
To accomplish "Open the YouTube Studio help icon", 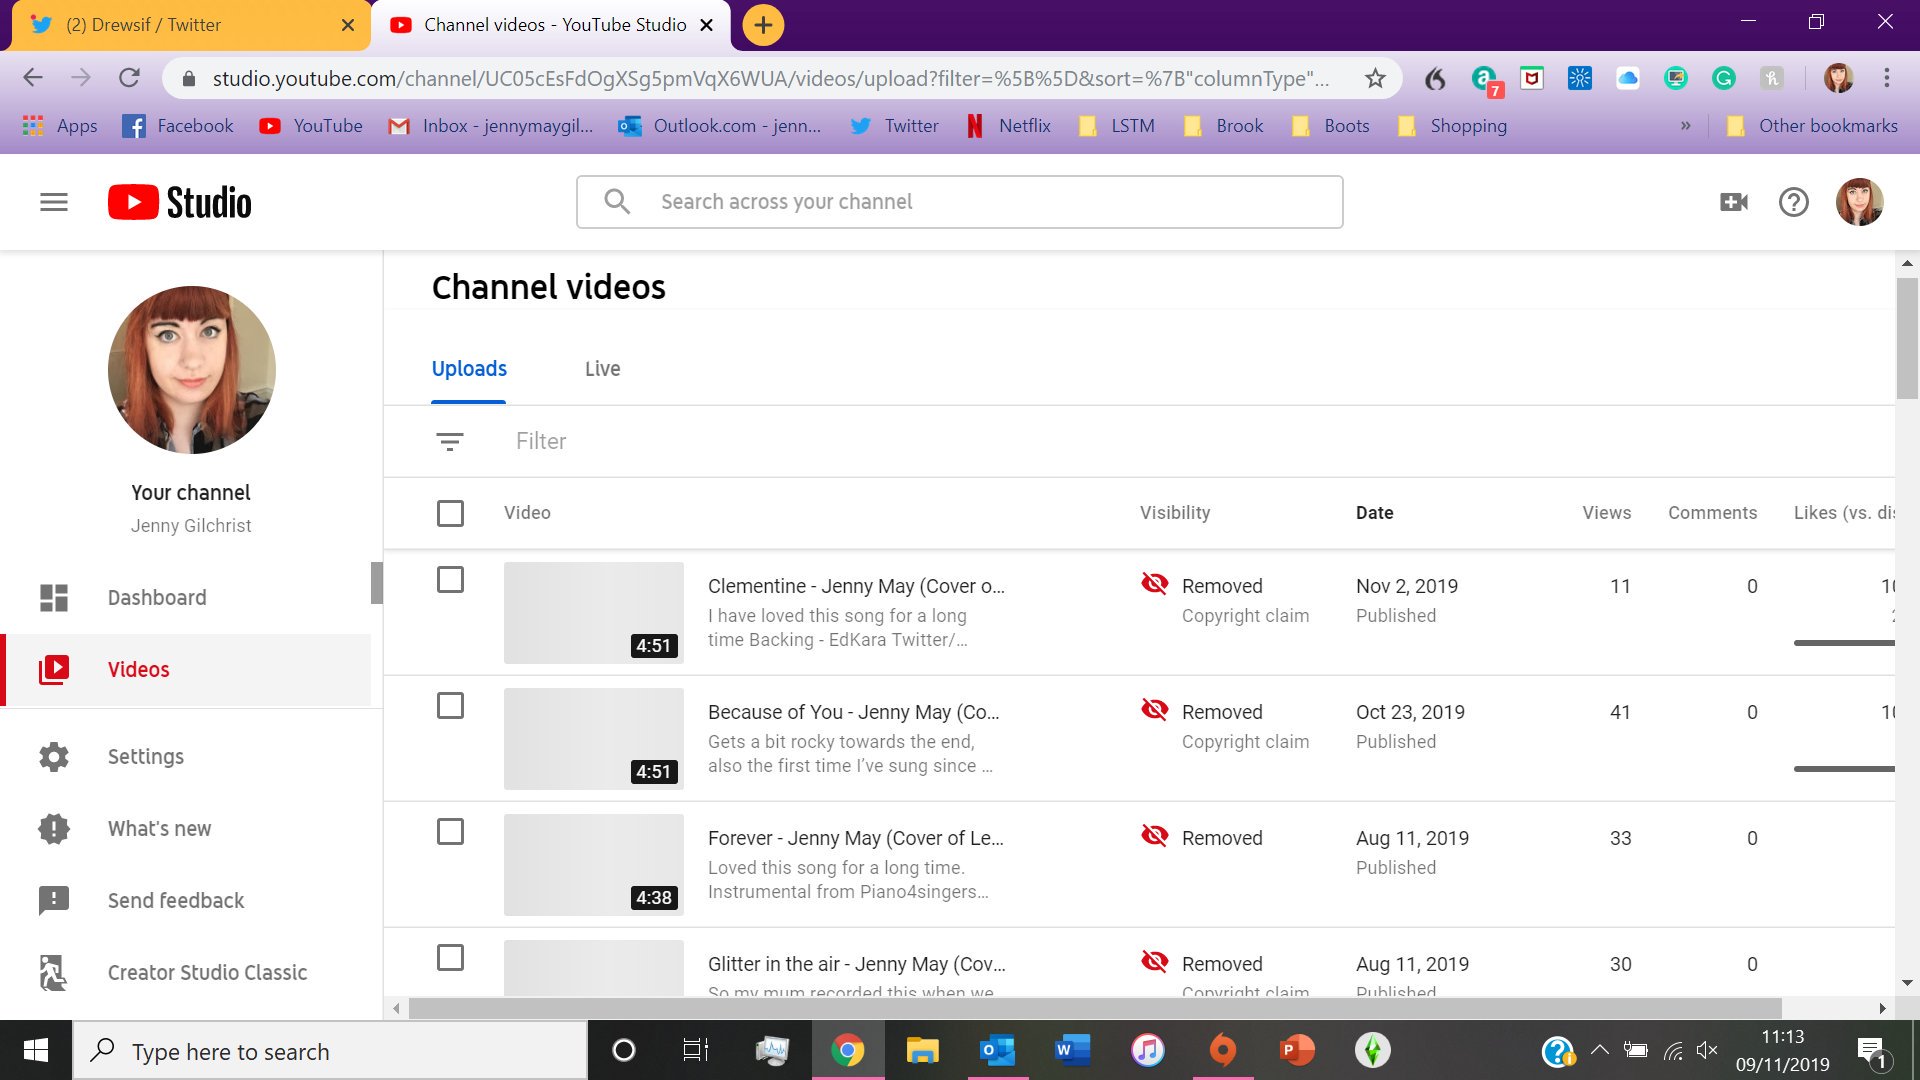I will (x=1794, y=201).
